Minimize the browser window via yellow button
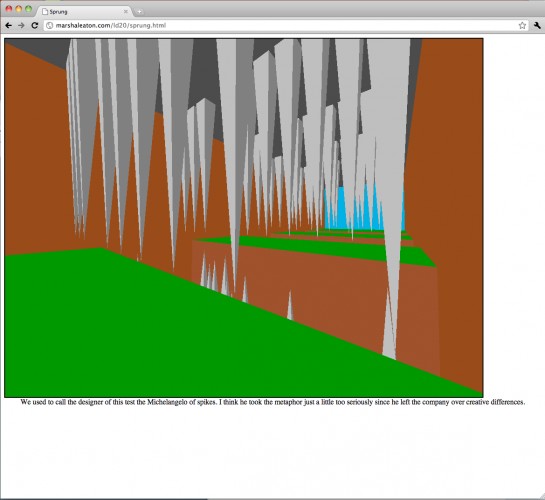The width and height of the screenshot is (545, 500). click(19, 9)
